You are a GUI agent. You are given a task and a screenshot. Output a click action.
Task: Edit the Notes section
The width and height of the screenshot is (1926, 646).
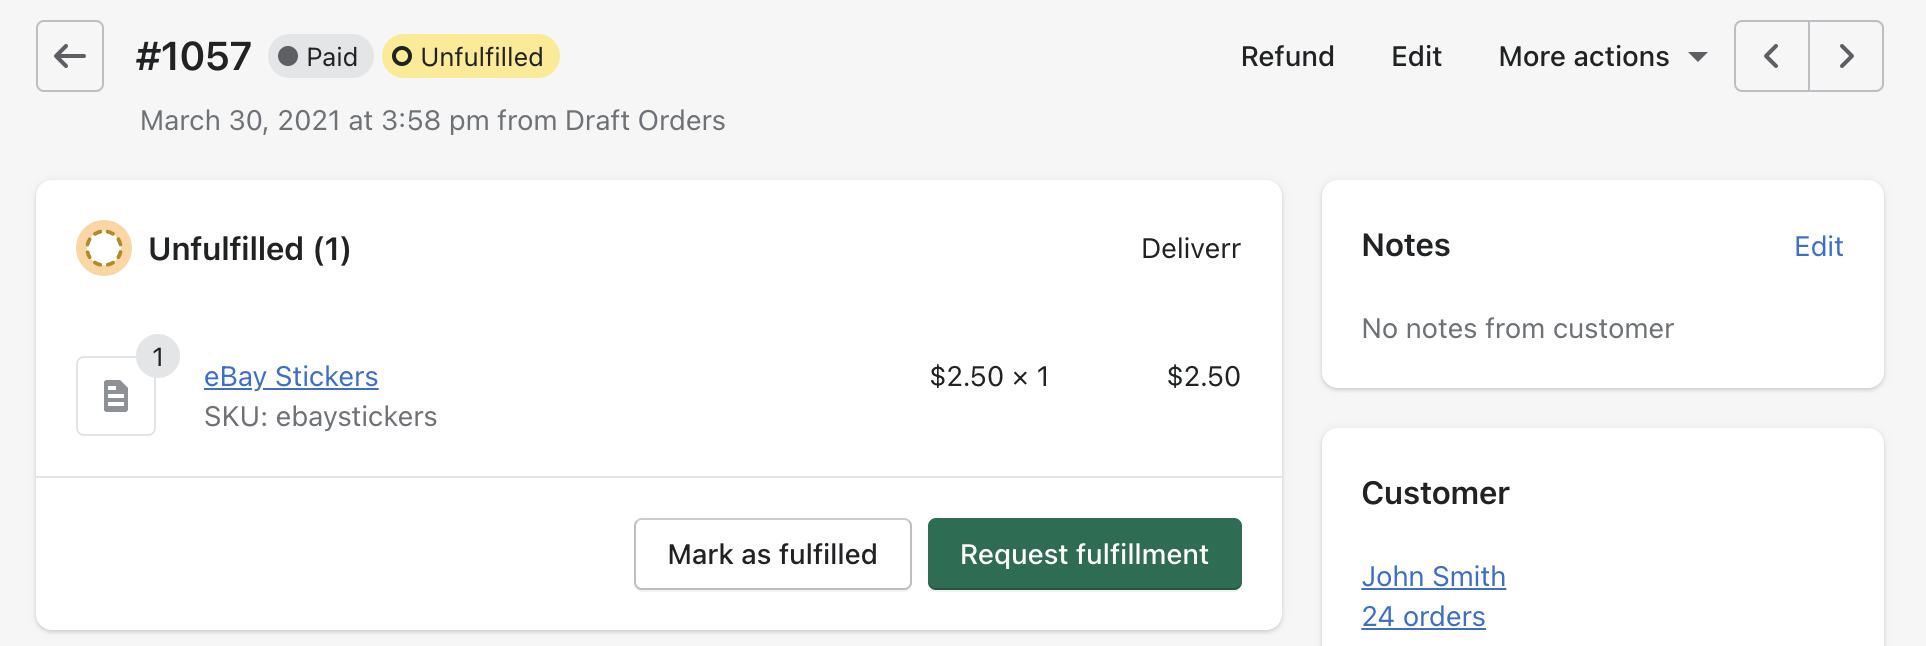1818,247
